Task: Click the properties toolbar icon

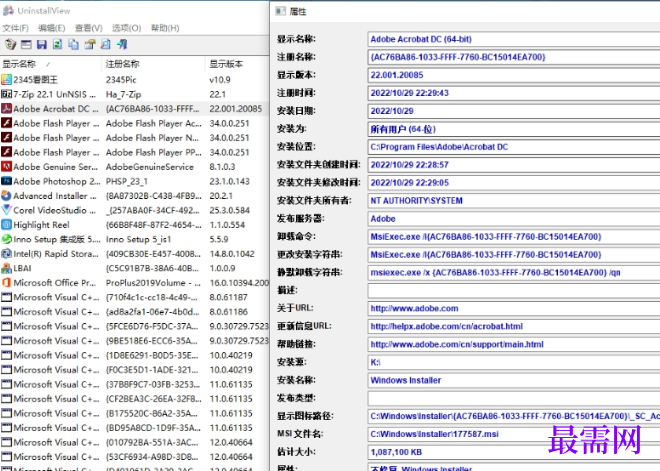Action: (90, 44)
